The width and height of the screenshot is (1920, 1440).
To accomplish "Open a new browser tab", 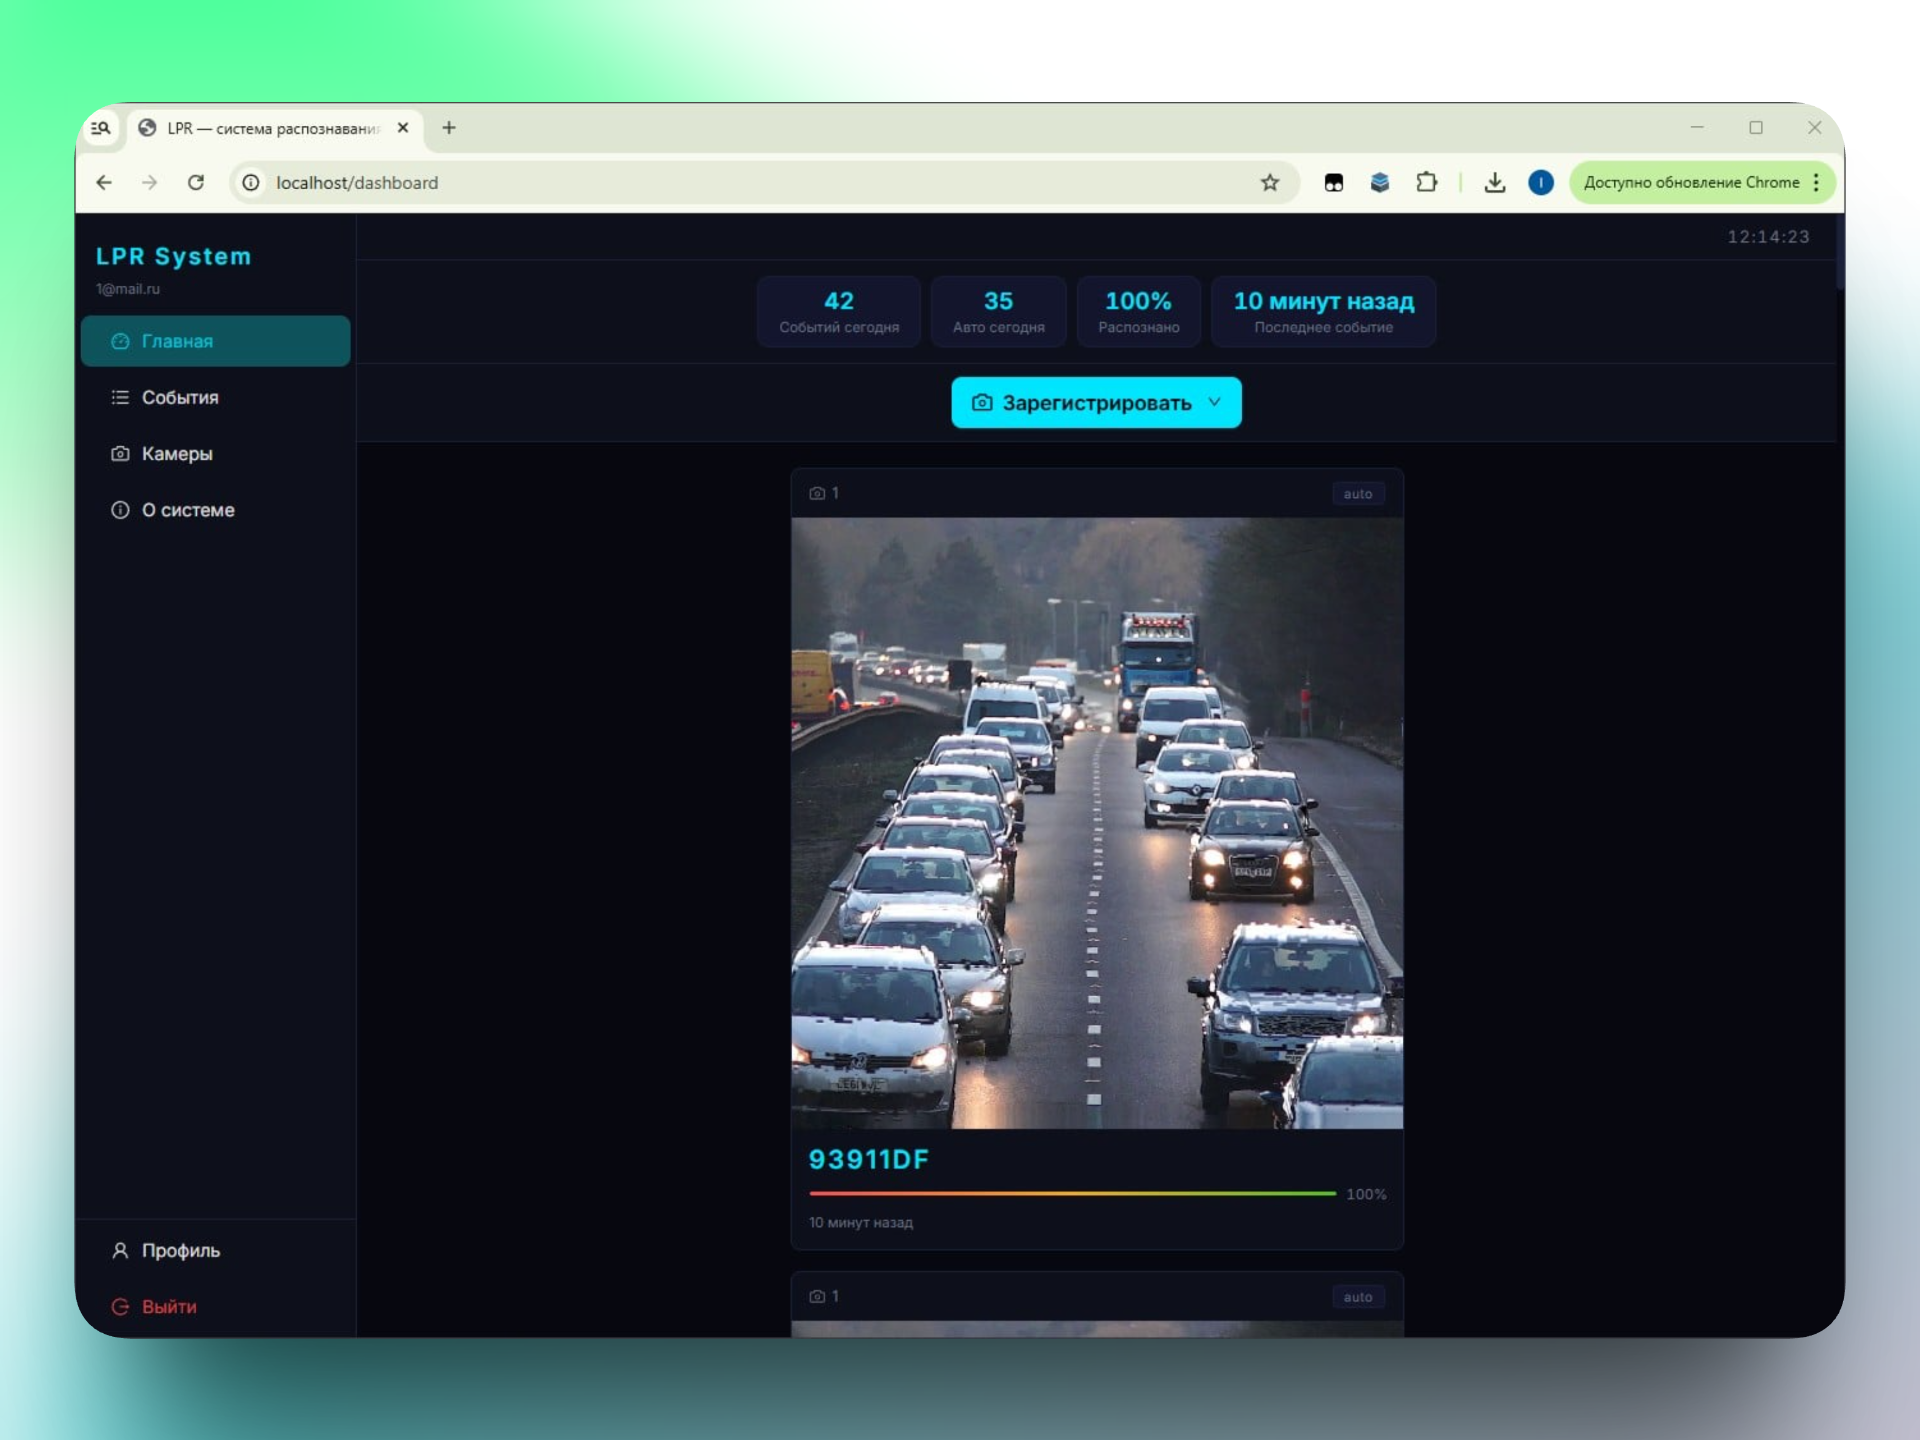I will click(x=449, y=128).
